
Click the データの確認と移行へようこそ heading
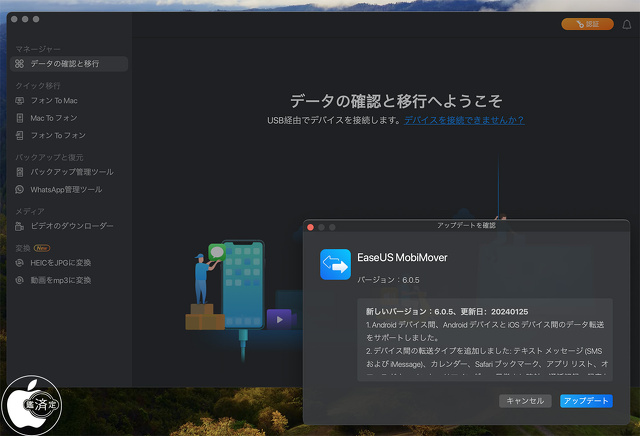pyautogui.click(x=396, y=101)
